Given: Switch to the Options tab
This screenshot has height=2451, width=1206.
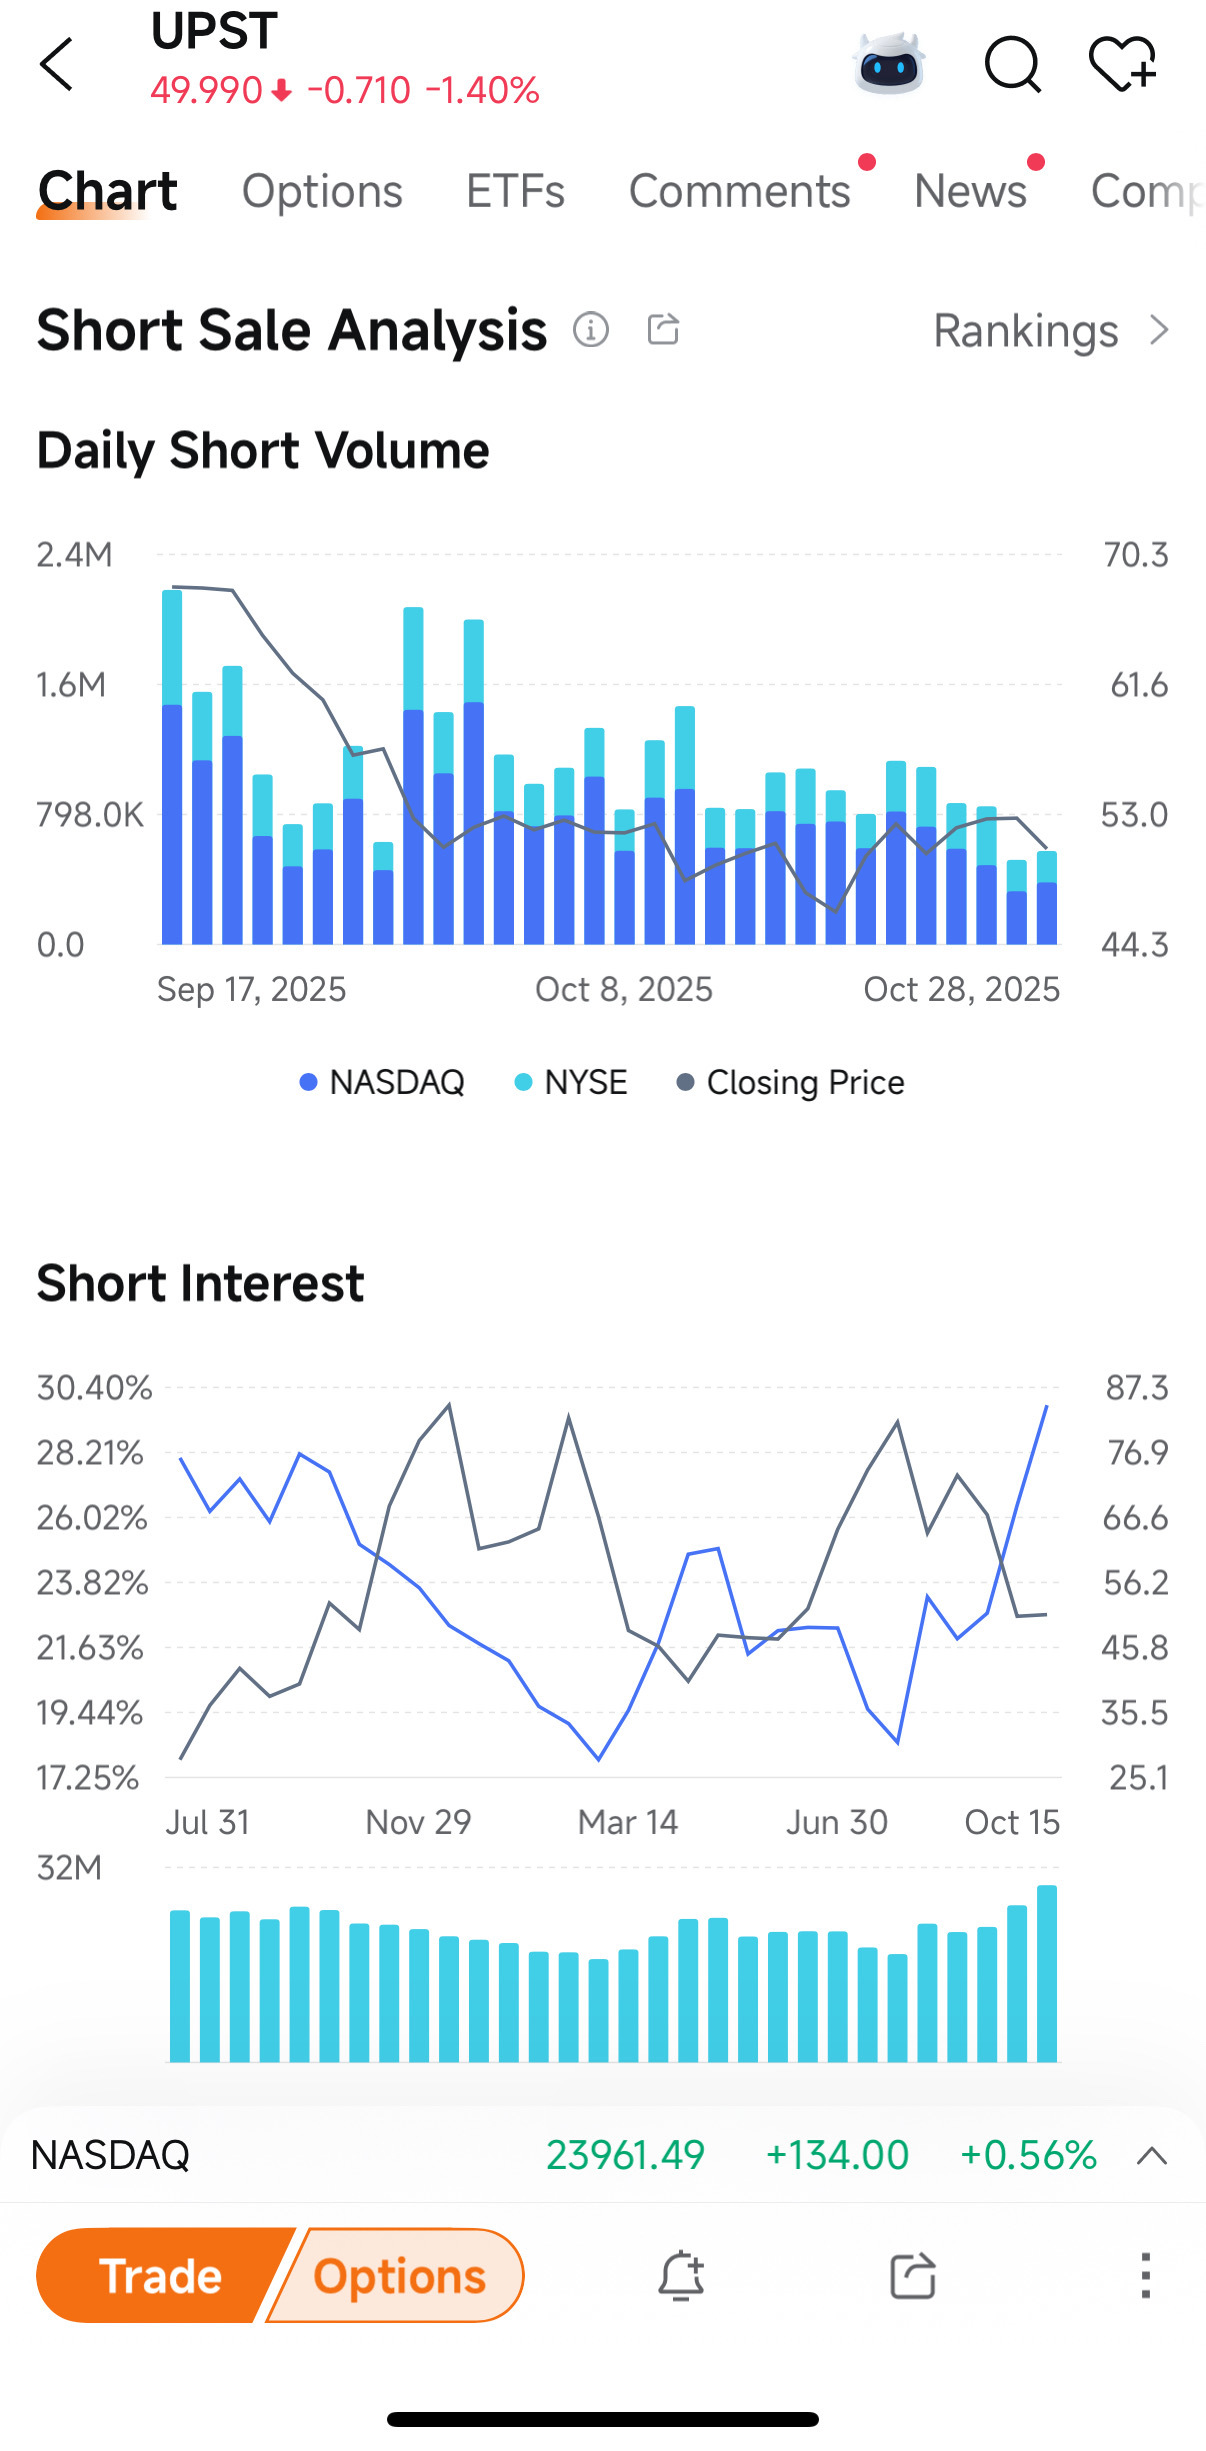Looking at the screenshot, I should [x=322, y=191].
